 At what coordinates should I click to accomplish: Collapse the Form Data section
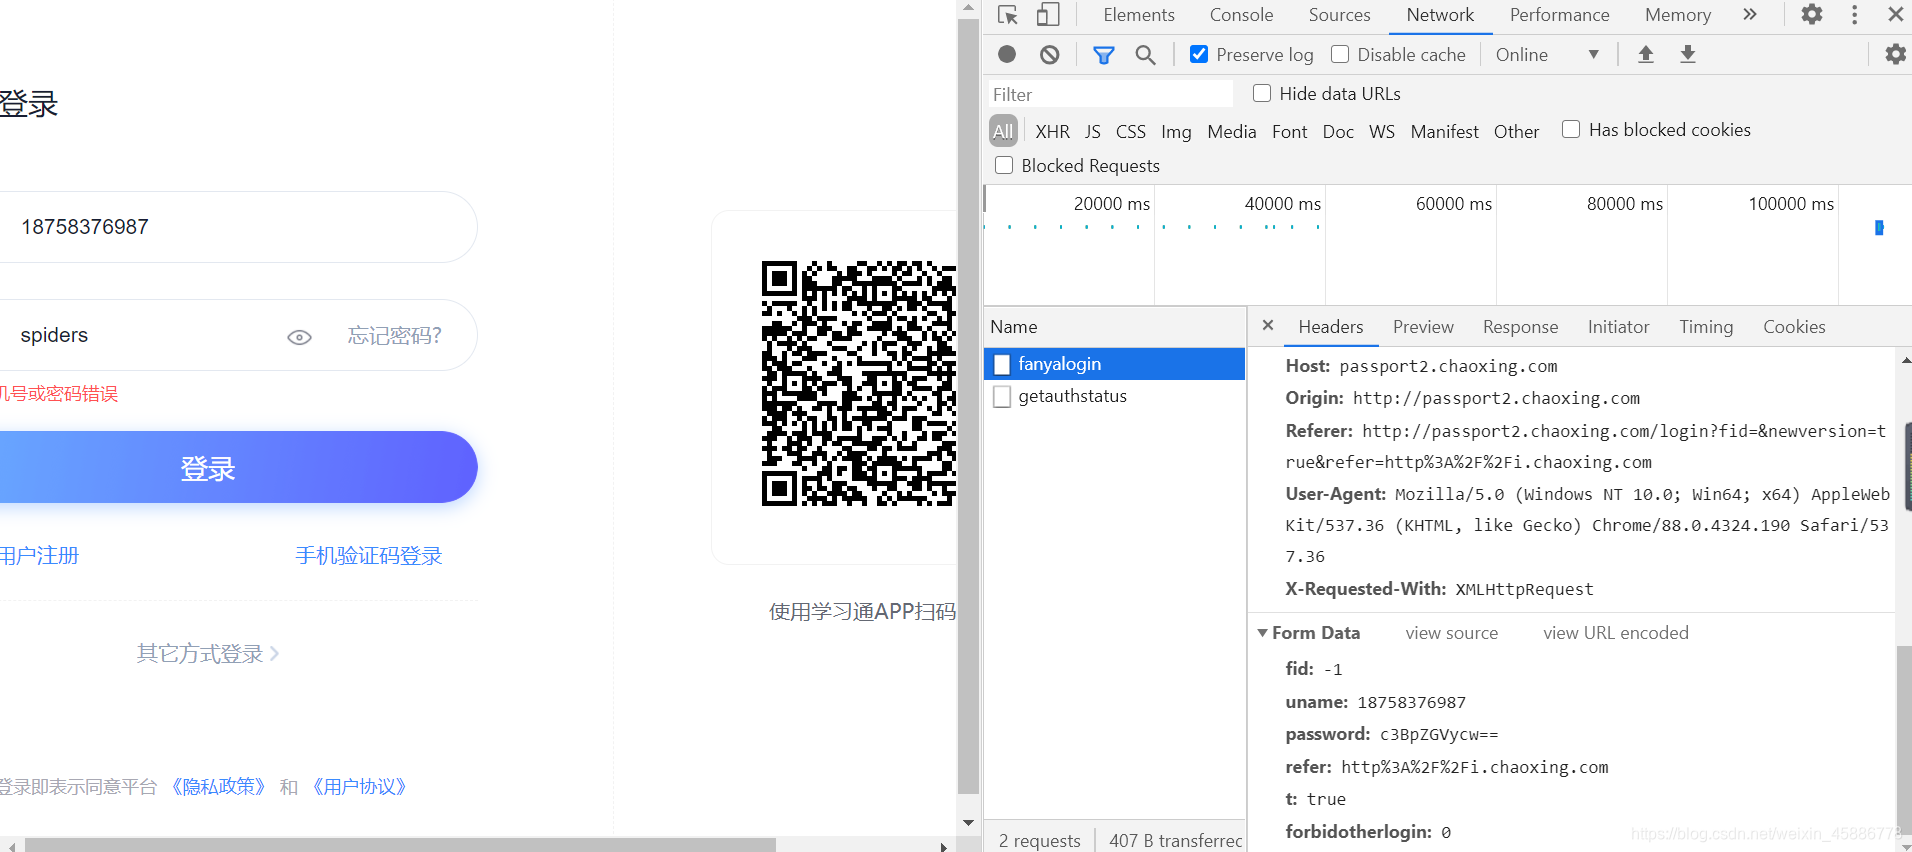(x=1263, y=633)
